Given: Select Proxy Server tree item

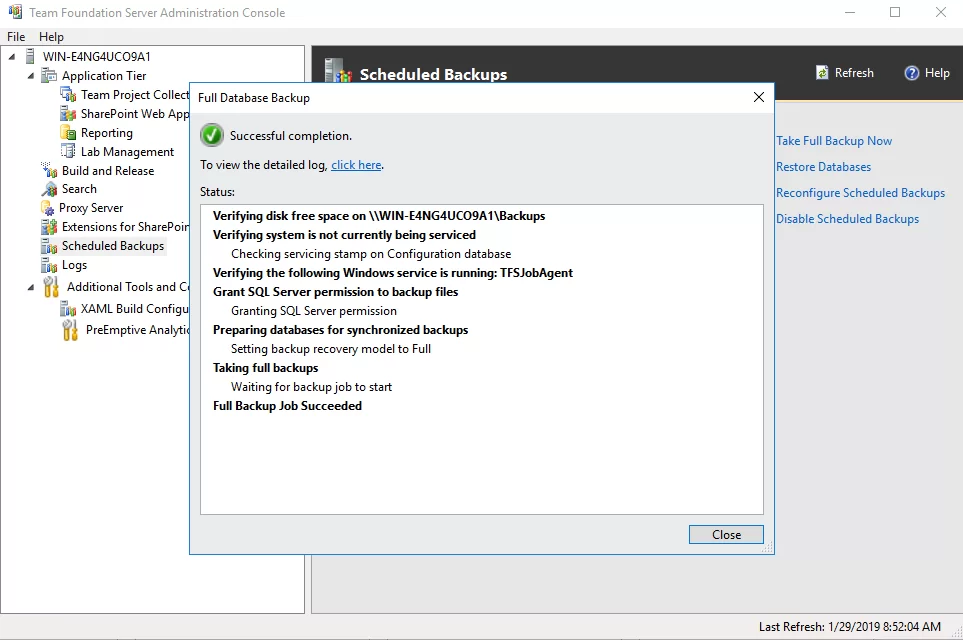Looking at the screenshot, I should click(x=91, y=208).
